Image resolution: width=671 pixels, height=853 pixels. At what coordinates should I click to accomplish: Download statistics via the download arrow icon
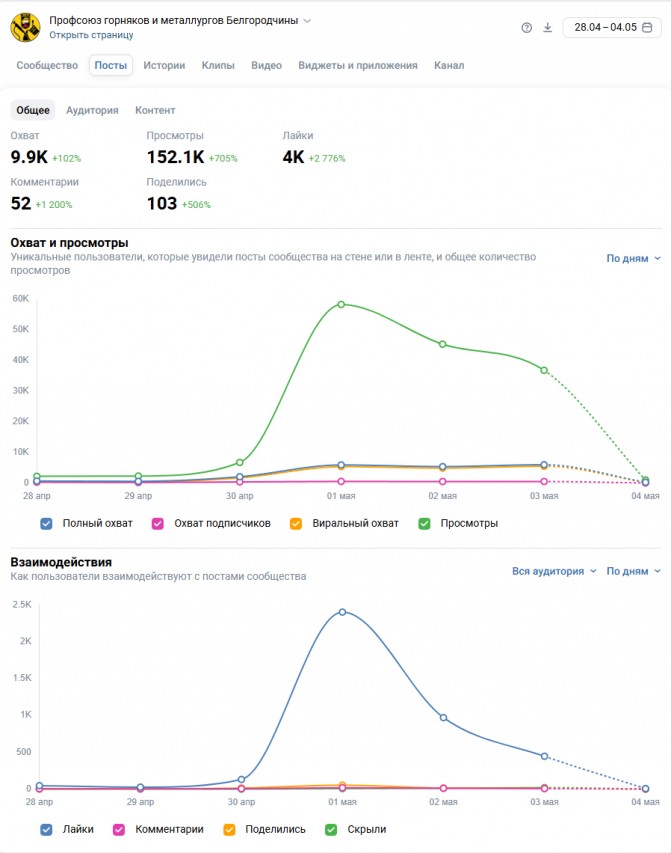(547, 28)
